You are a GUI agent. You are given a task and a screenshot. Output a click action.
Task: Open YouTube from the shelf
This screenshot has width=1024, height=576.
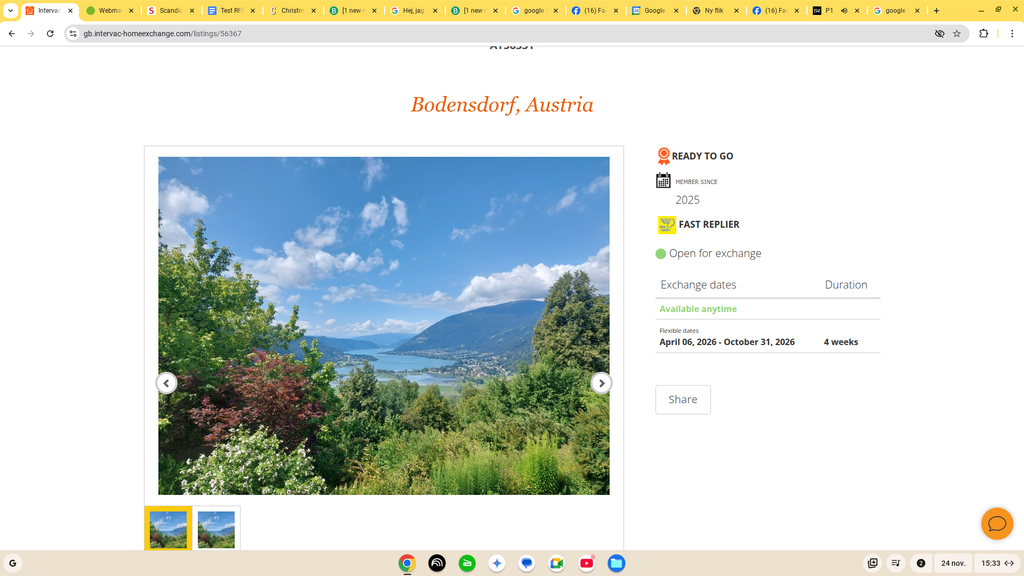[x=587, y=563]
